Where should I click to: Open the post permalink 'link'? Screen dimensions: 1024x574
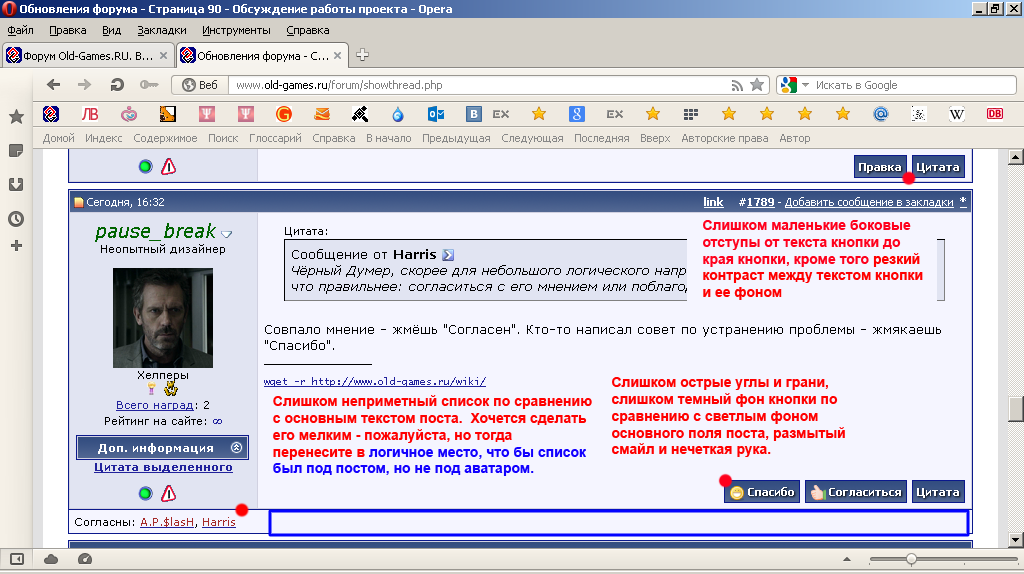point(713,202)
